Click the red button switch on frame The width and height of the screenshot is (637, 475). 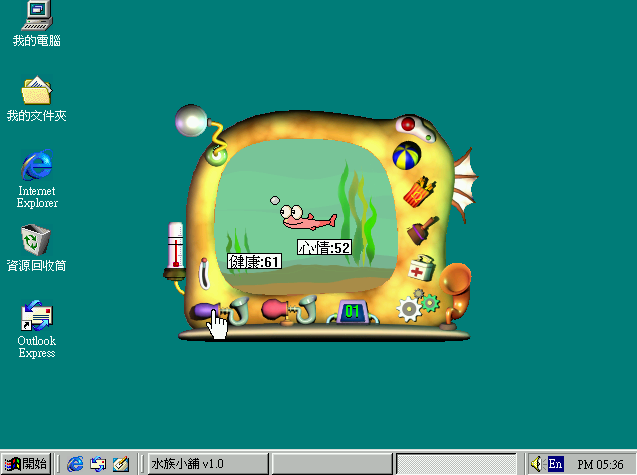(407, 124)
